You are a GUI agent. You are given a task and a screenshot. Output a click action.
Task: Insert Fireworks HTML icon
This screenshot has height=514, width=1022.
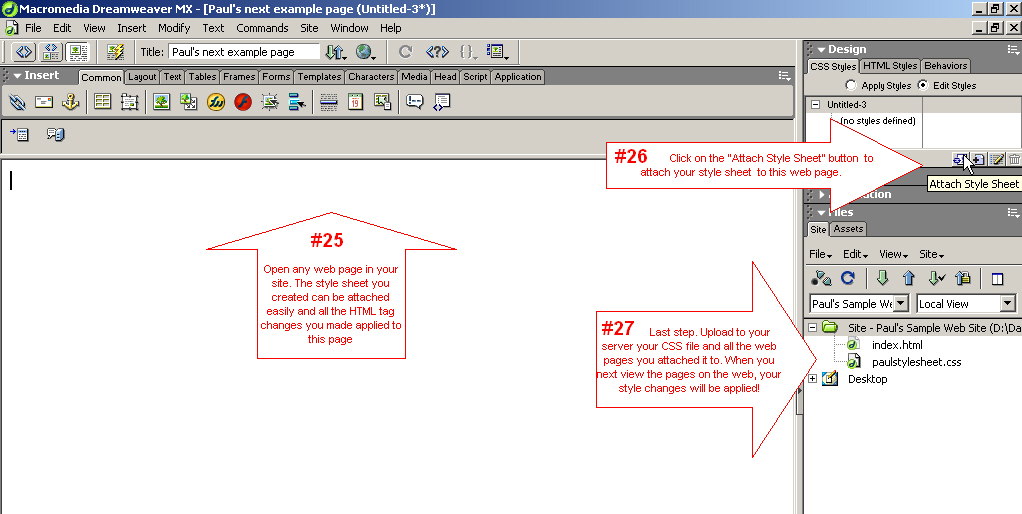coord(216,102)
